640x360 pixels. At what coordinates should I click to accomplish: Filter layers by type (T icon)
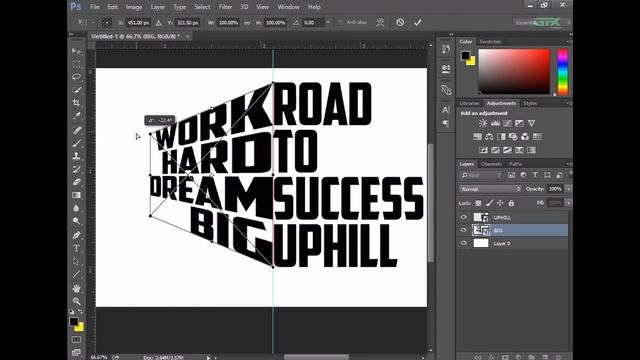point(535,175)
